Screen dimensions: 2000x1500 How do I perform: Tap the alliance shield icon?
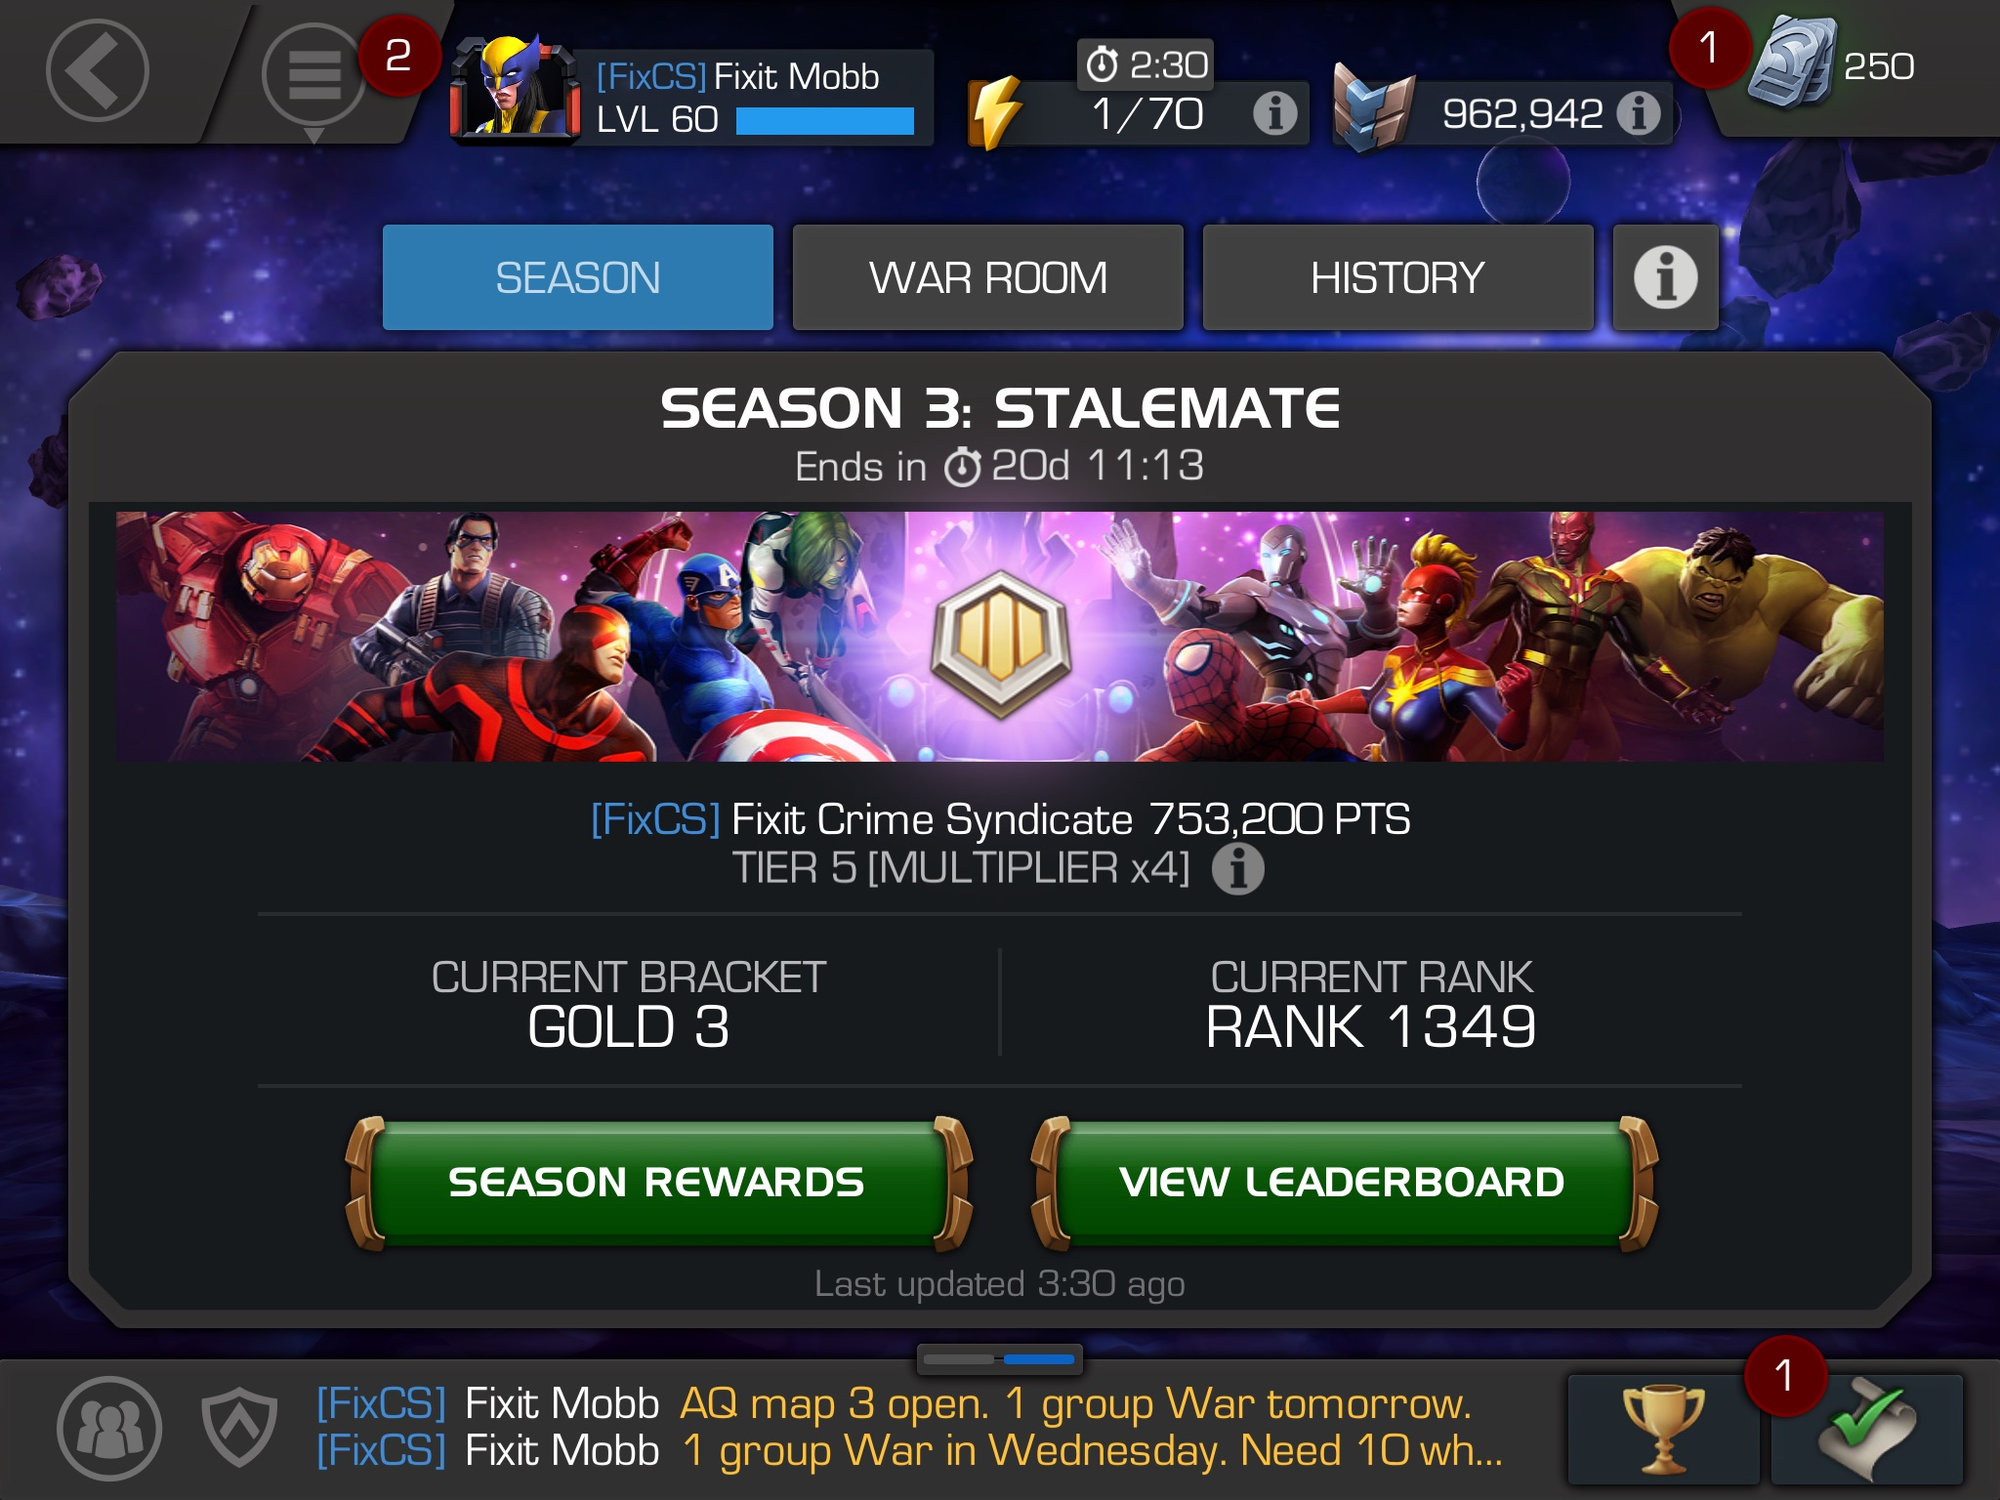click(239, 1427)
